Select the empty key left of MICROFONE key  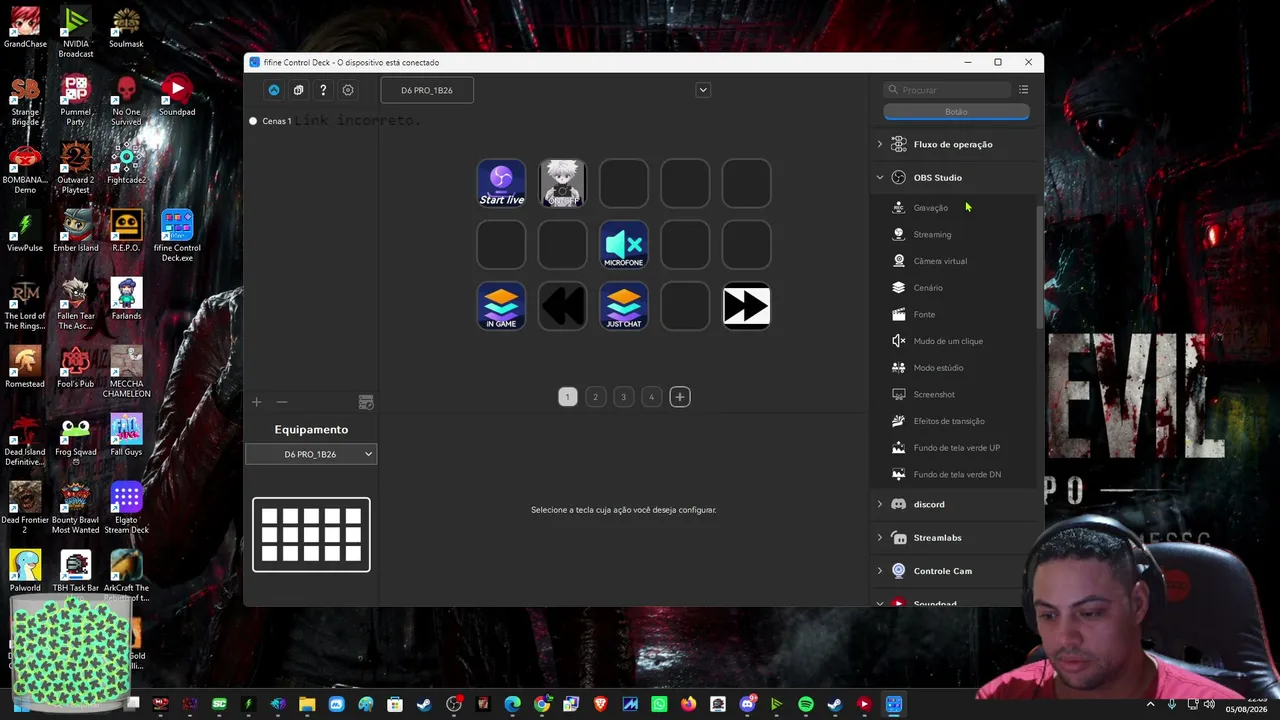(x=563, y=245)
